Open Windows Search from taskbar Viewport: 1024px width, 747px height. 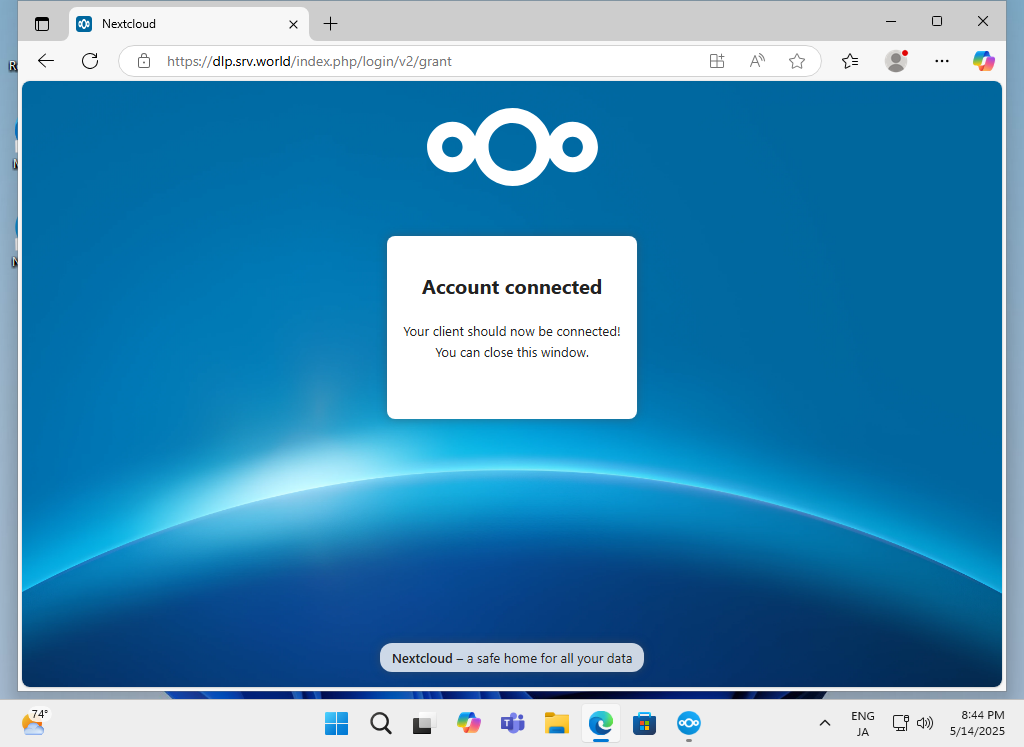381,723
